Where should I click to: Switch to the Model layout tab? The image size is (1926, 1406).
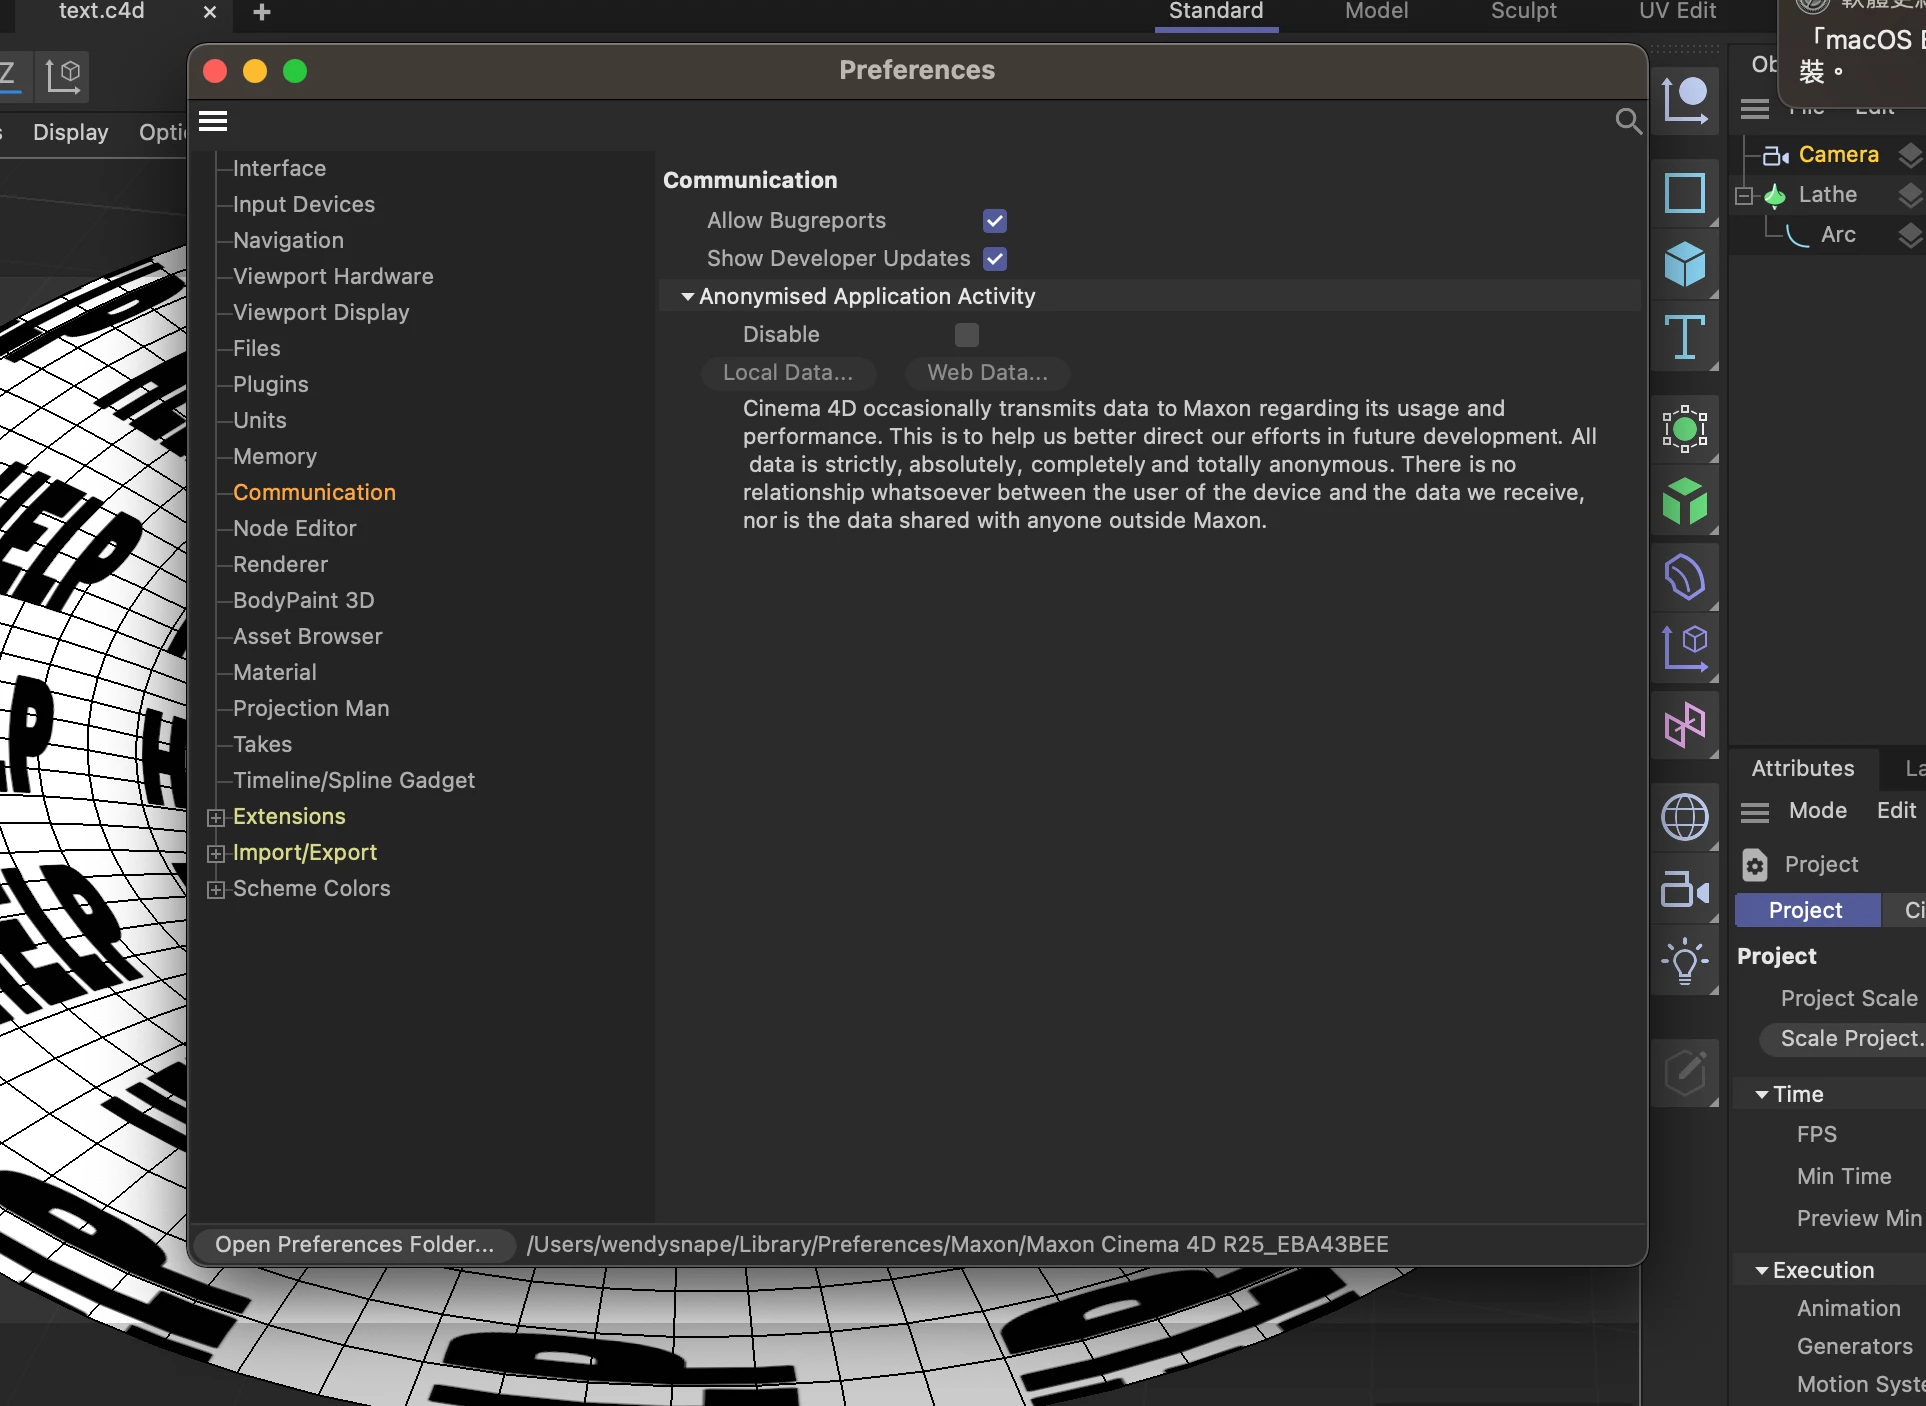click(1376, 12)
